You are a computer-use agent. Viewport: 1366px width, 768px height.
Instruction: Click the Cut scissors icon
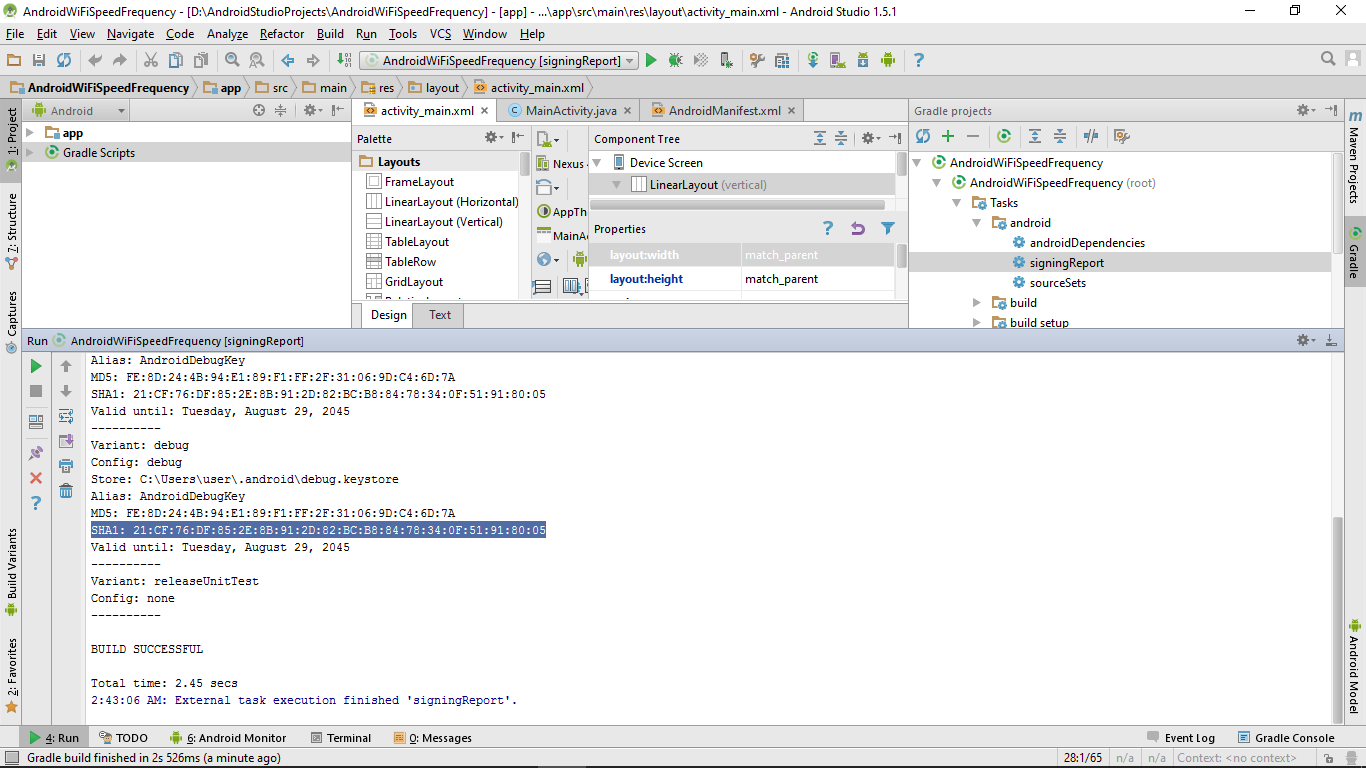click(x=151, y=60)
